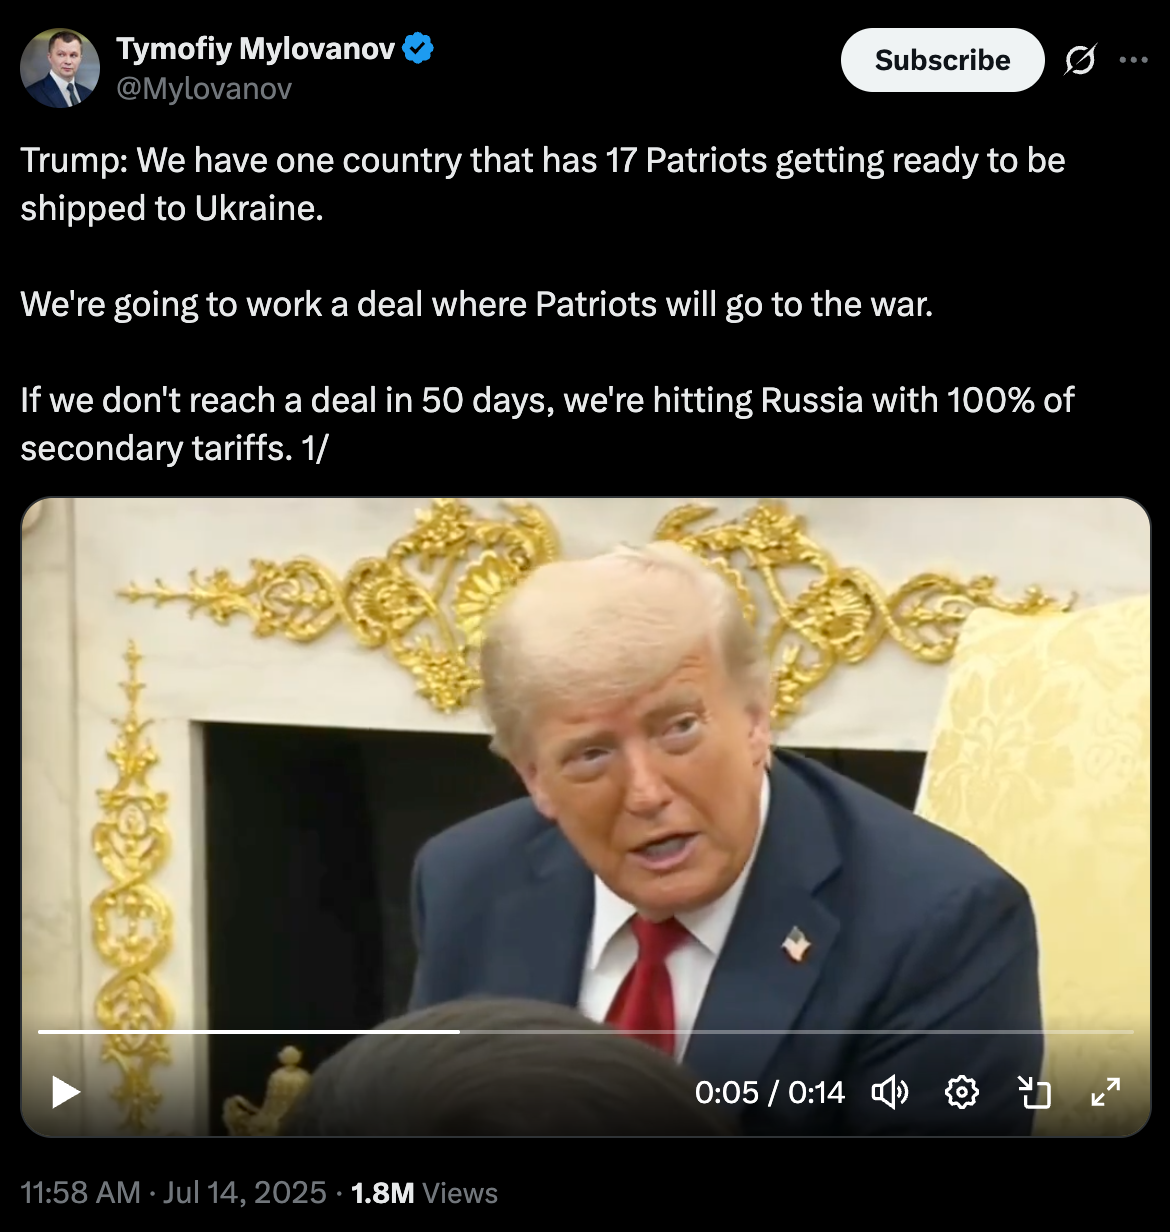Image resolution: width=1170 pixels, height=1232 pixels.
Task: Subscribe to Tymofiy Mylovanov
Action: (x=942, y=60)
